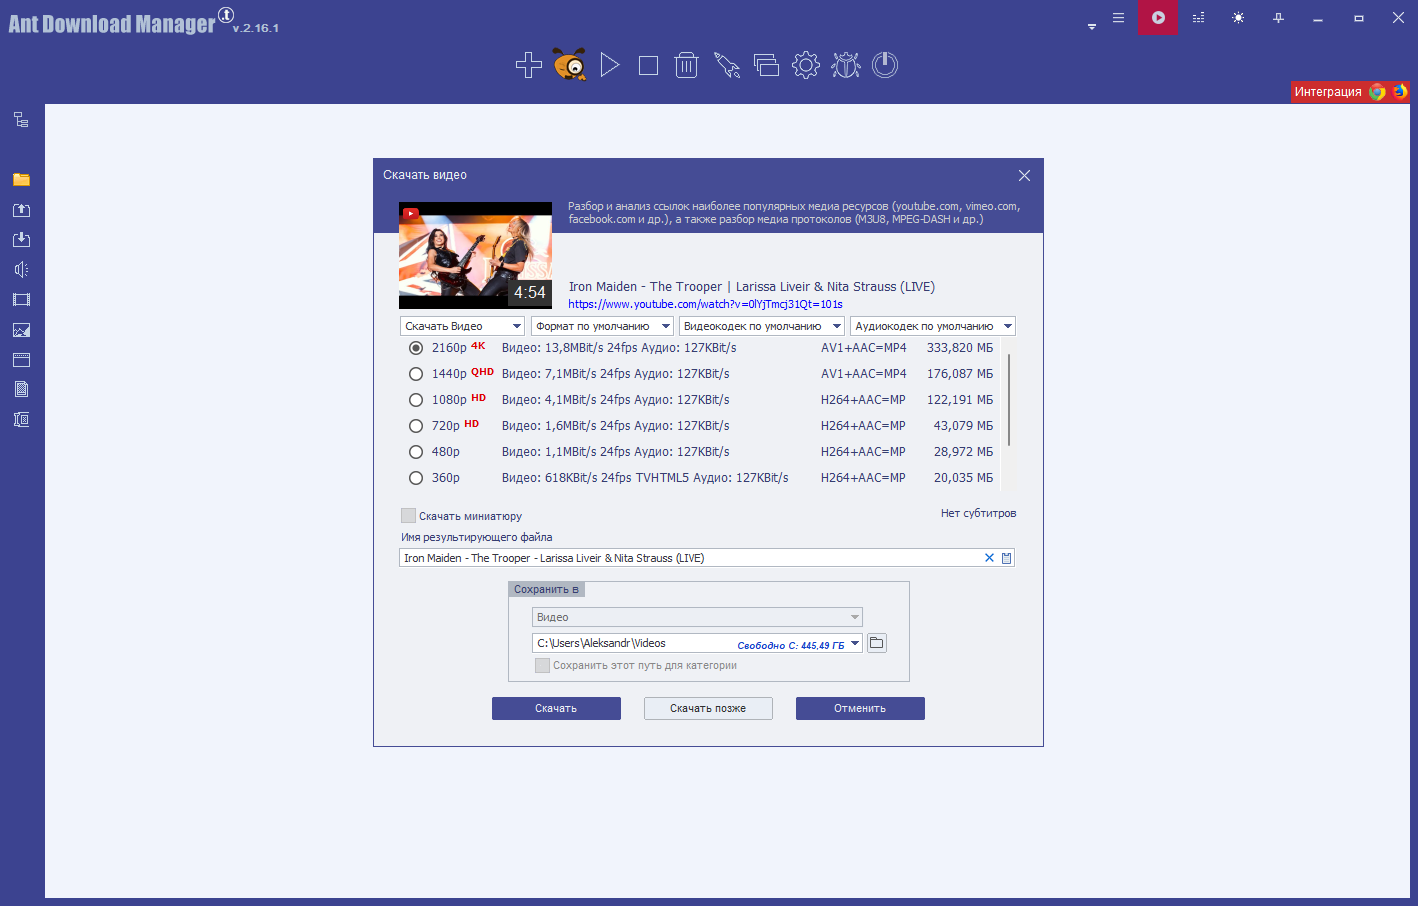The height and width of the screenshot is (906, 1418).
Task: Select the 360p quality option
Action: pyautogui.click(x=416, y=478)
